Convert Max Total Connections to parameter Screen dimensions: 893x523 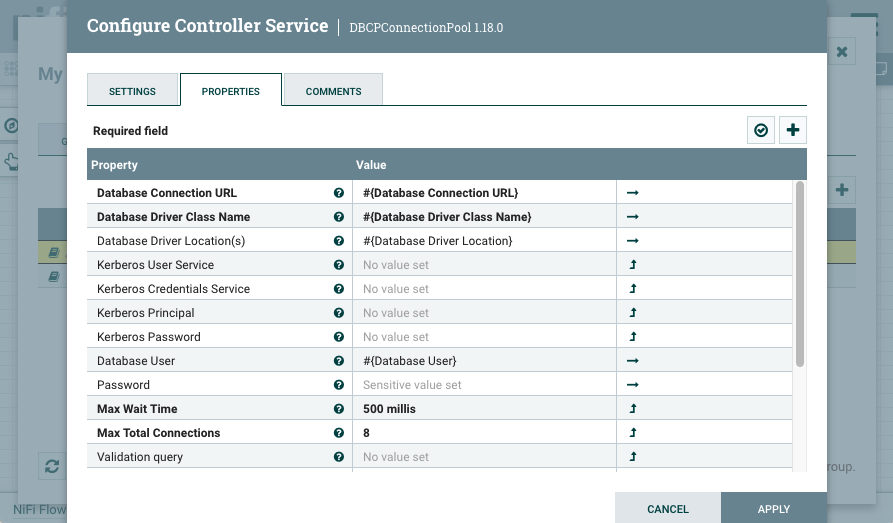632,433
